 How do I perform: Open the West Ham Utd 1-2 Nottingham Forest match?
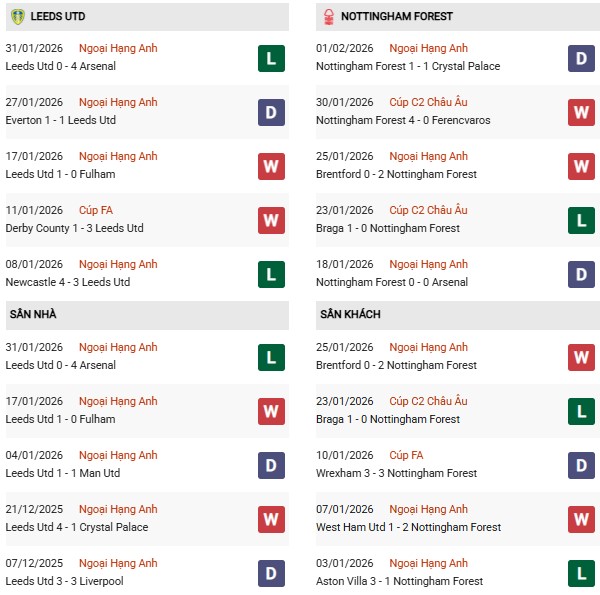coord(408,527)
